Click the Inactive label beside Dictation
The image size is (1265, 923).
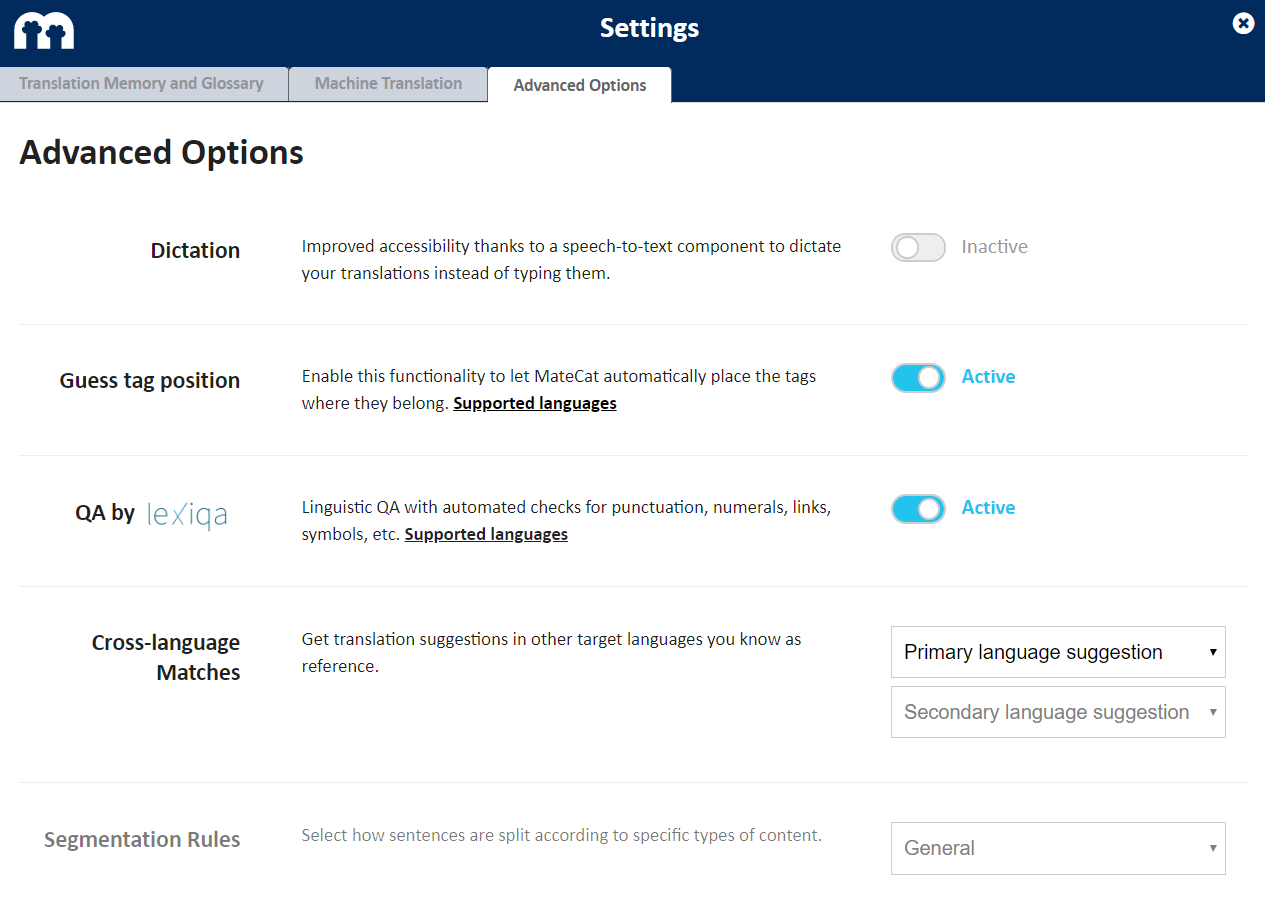point(994,247)
